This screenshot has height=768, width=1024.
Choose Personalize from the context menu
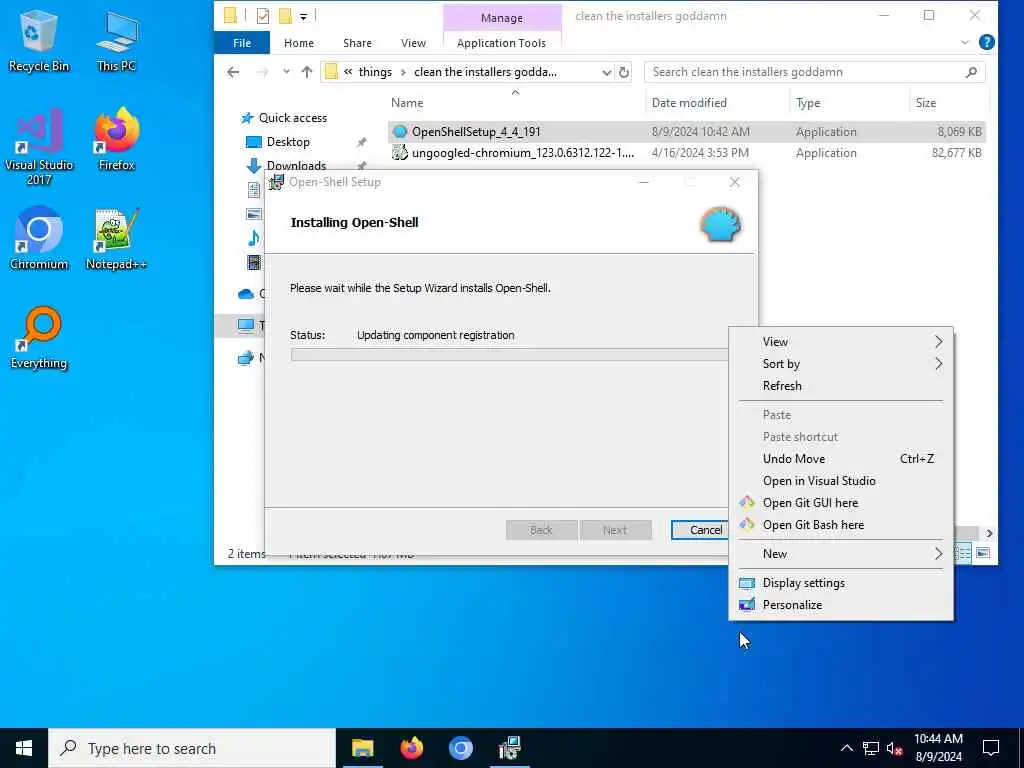[840, 605]
